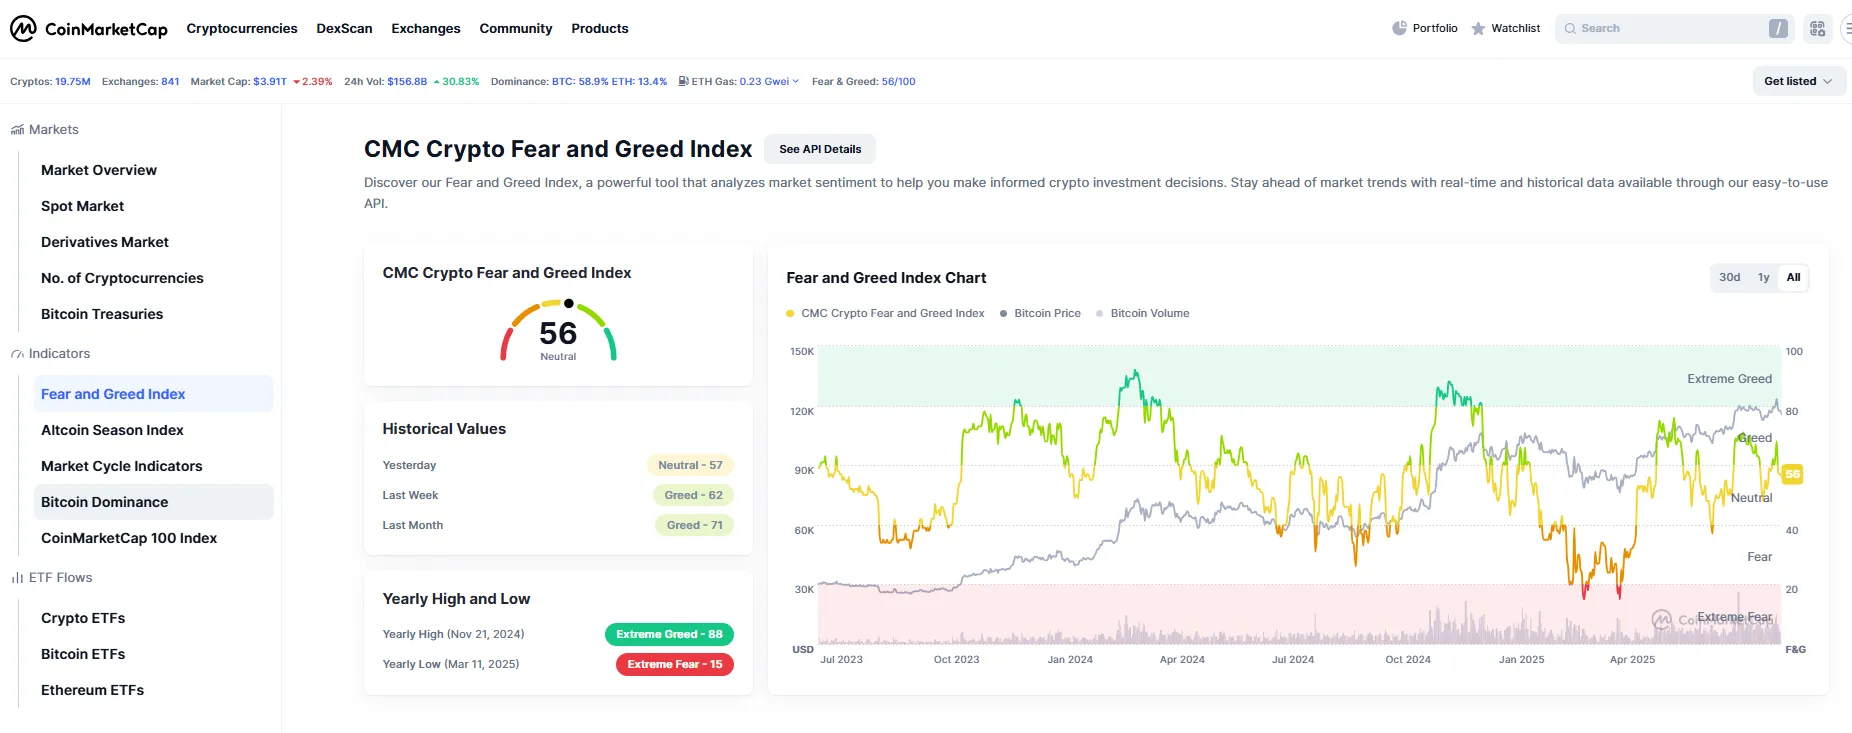Viewport: 1852px width, 733px height.
Task: Open Derivatives Market page
Action: 105,242
